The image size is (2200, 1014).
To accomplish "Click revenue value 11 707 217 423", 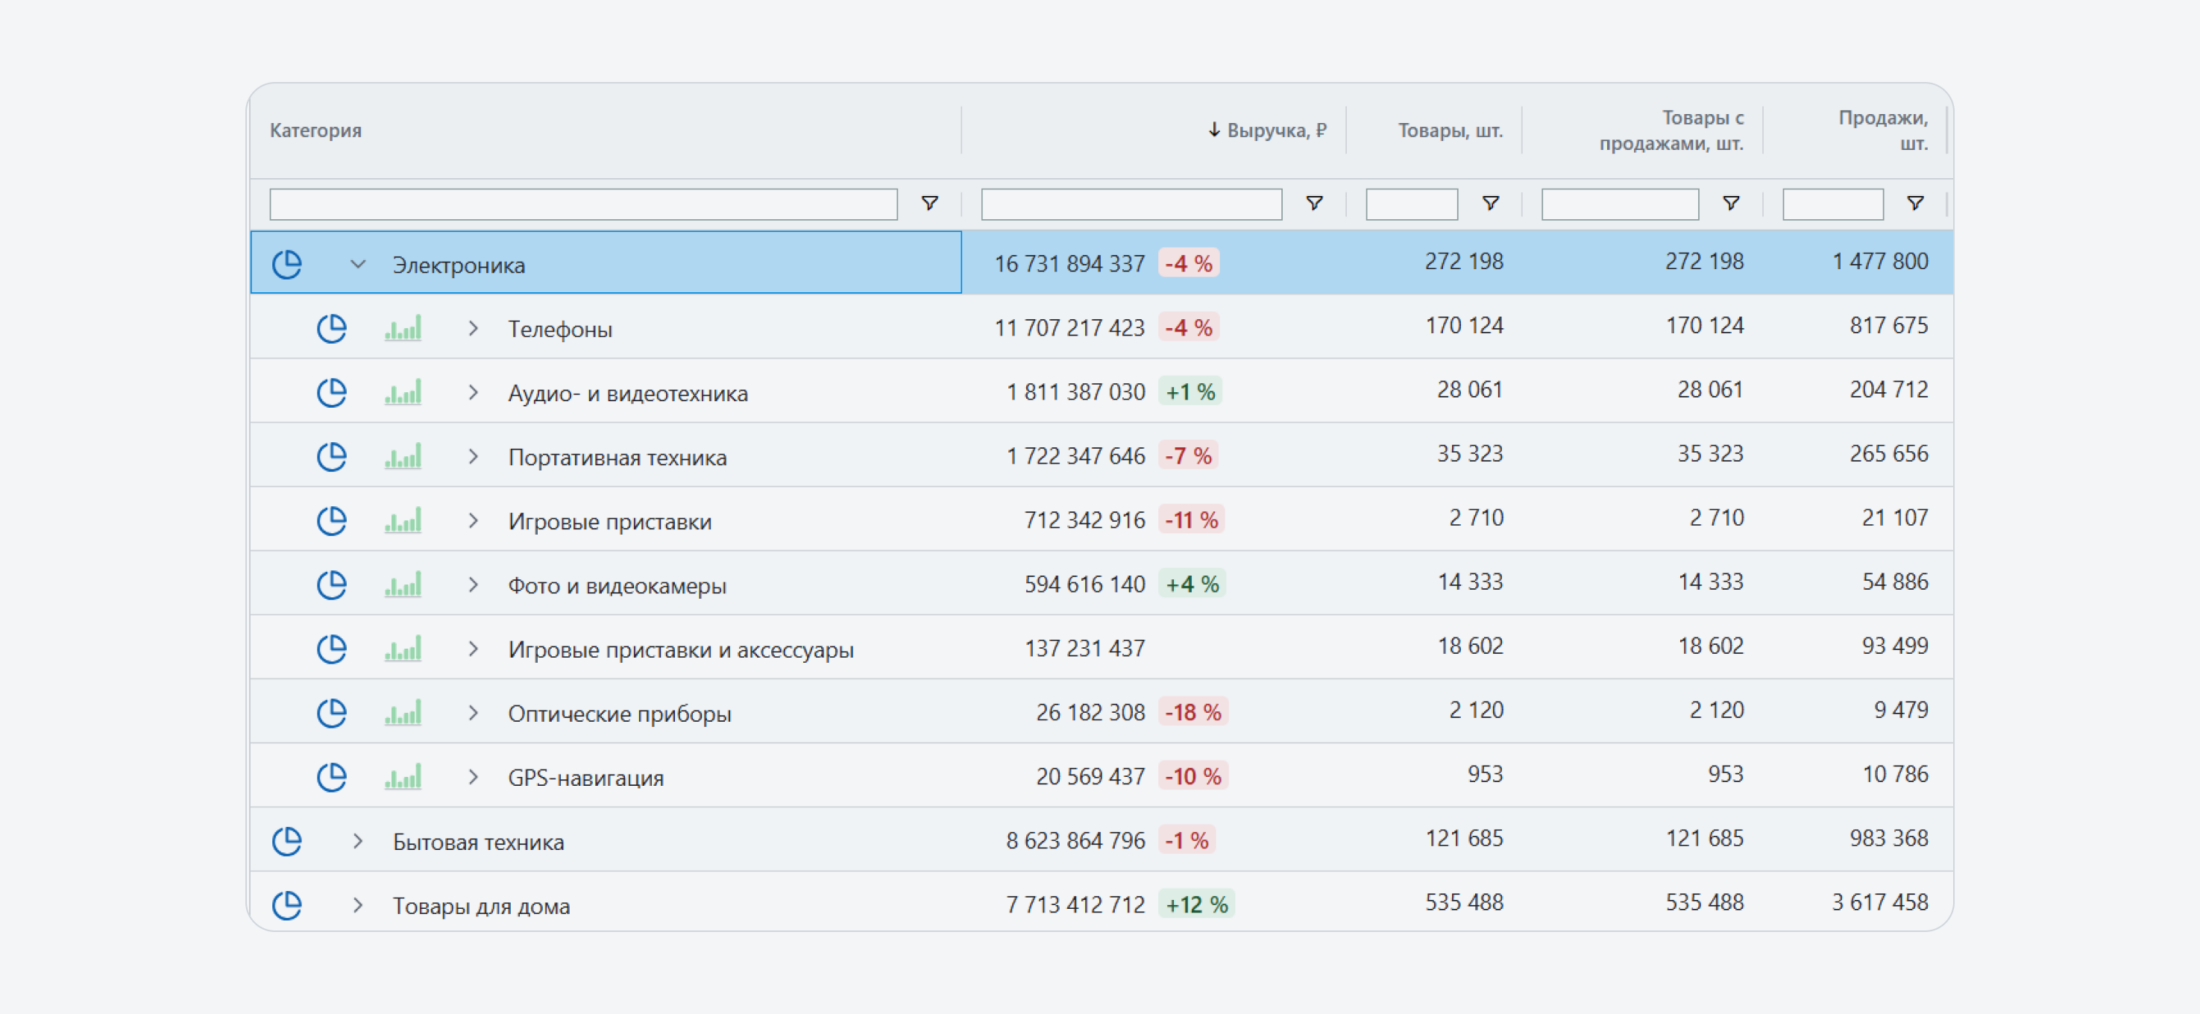I will (x=1069, y=328).
